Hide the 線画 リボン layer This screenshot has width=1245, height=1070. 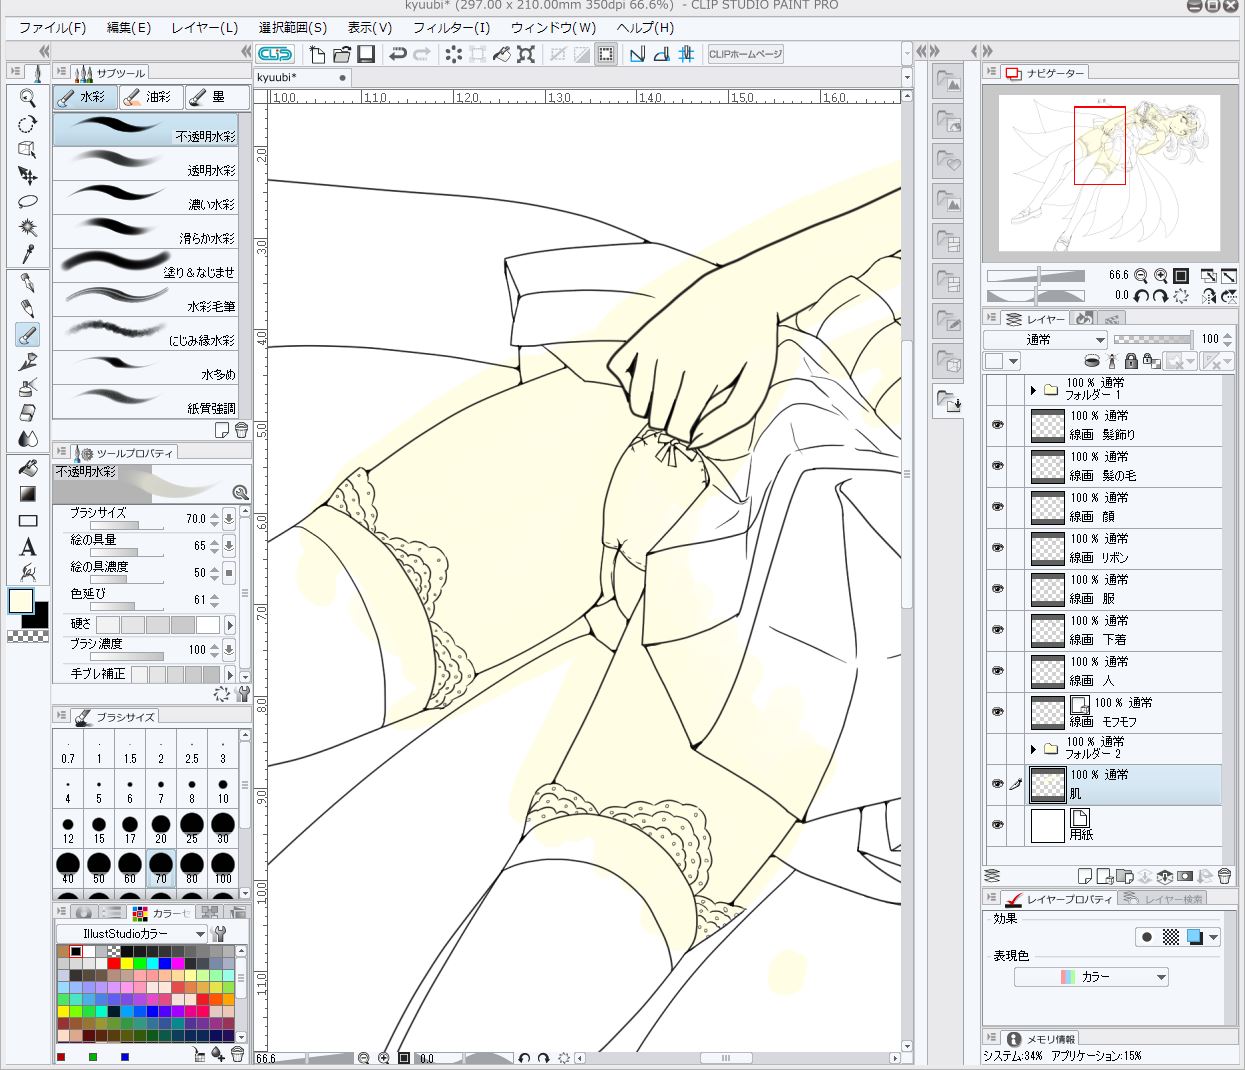click(x=997, y=548)
